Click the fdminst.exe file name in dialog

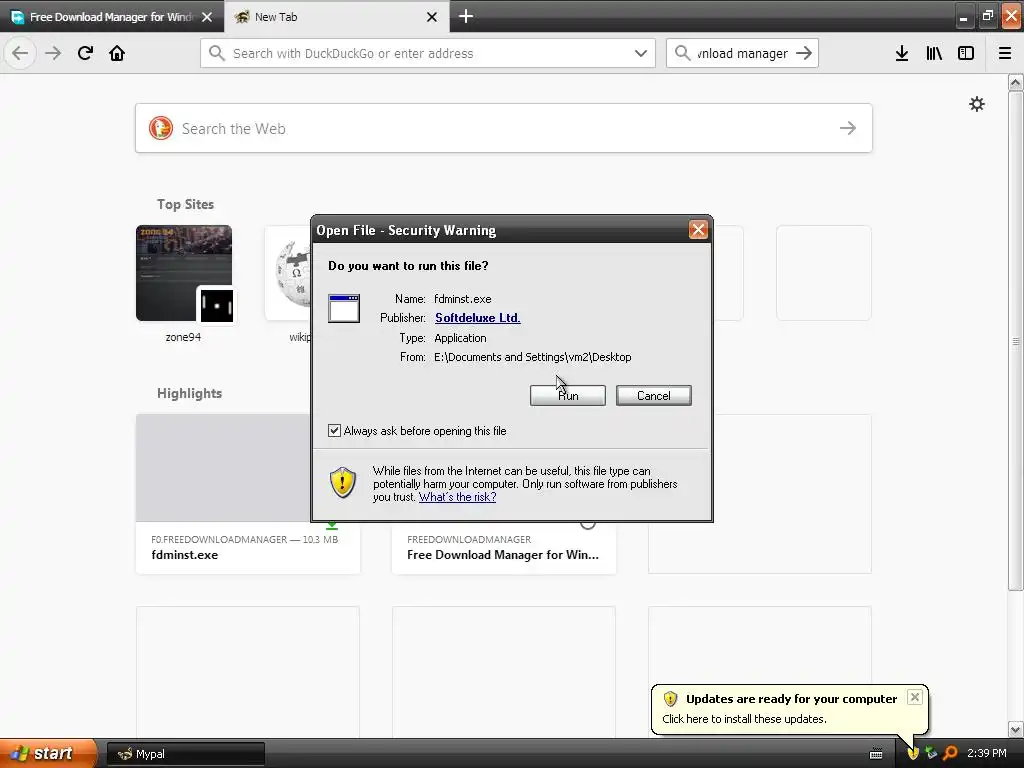(x=462, y=298)
